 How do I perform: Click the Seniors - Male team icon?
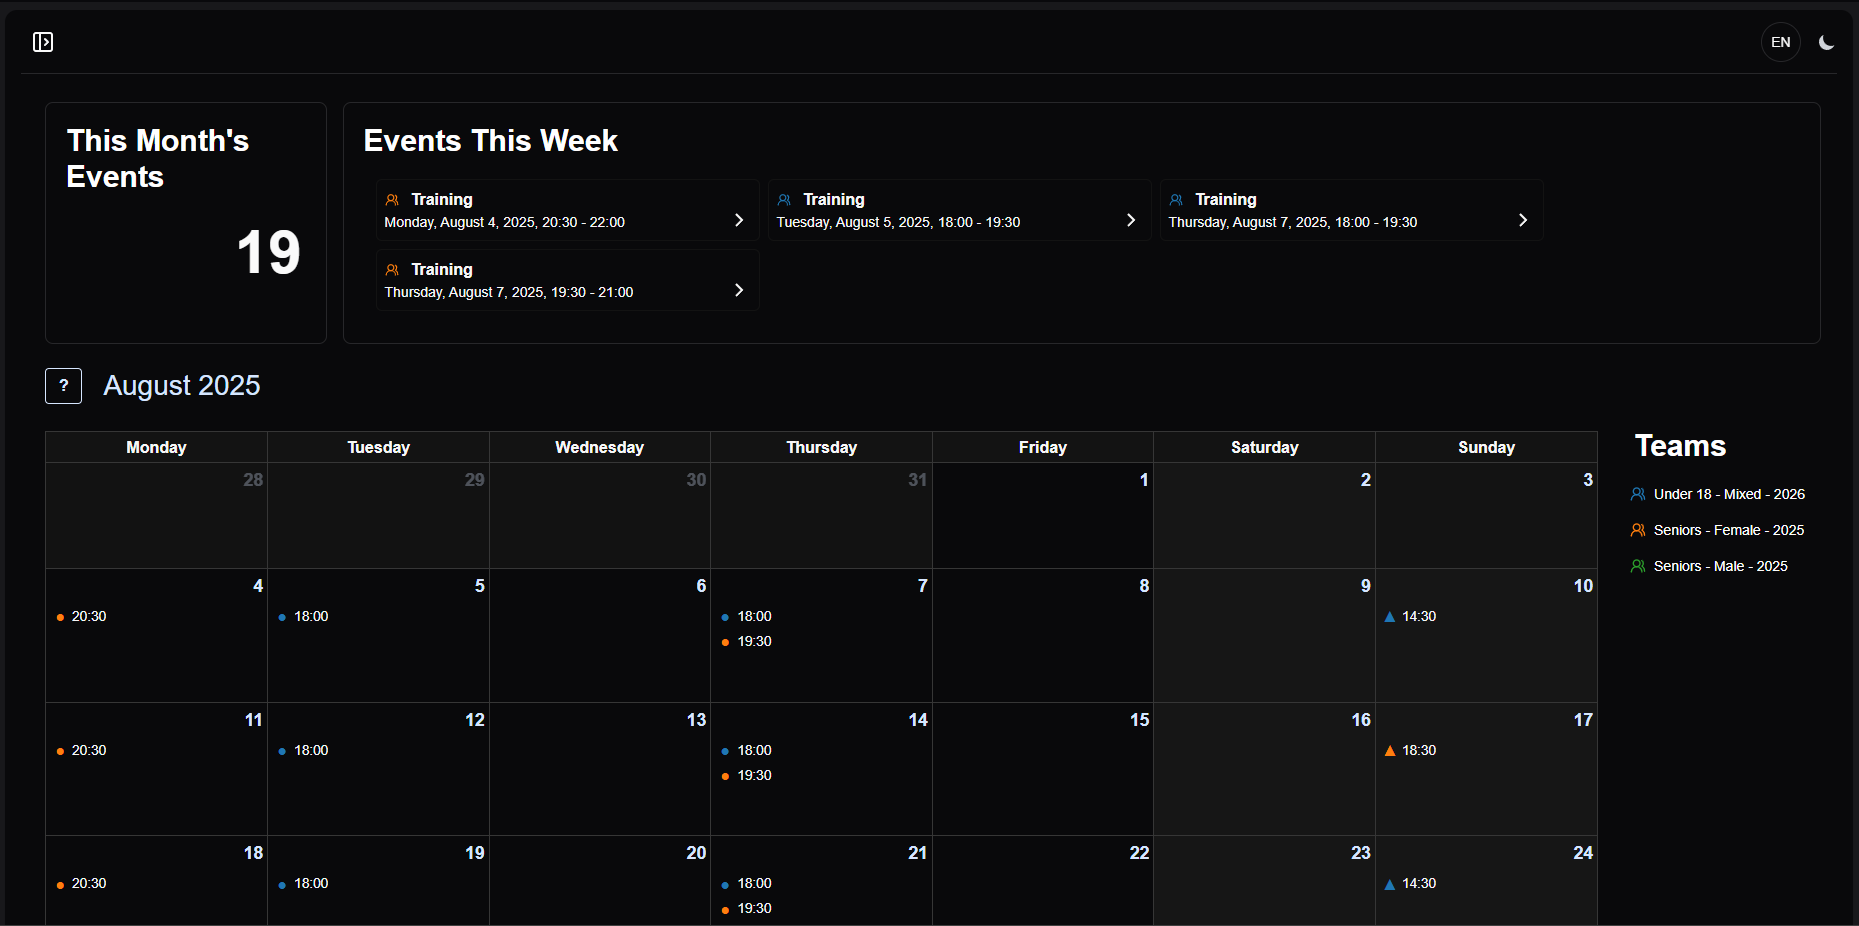[x=1638, y=566]
